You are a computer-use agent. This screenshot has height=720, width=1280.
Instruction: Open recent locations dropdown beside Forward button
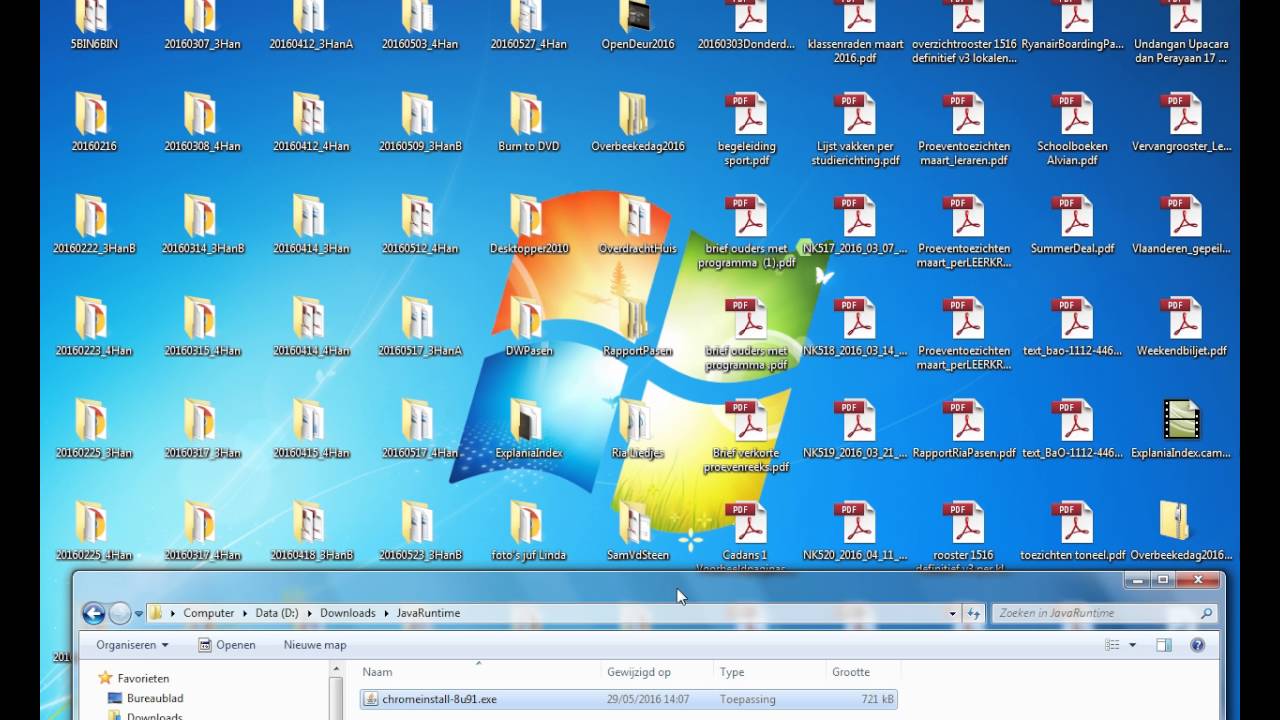pos(138,614)
